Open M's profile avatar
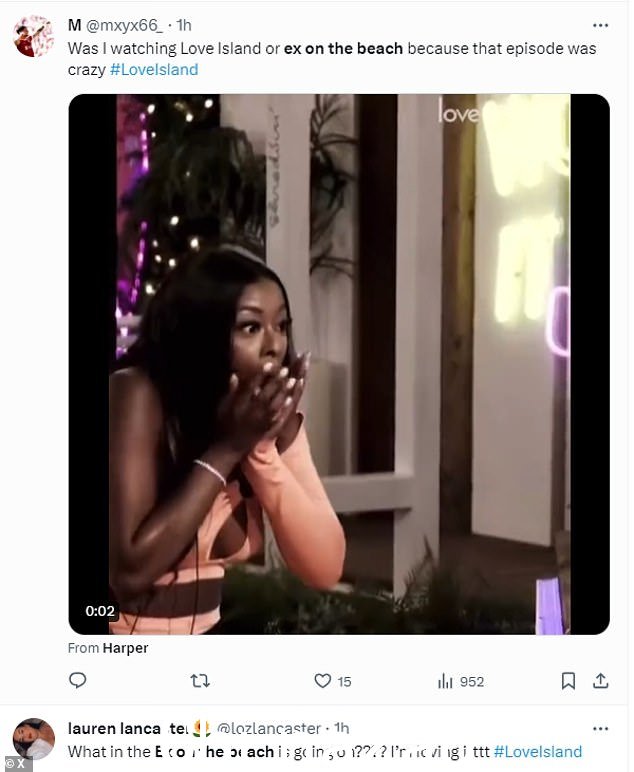 [x=33, y=36]
